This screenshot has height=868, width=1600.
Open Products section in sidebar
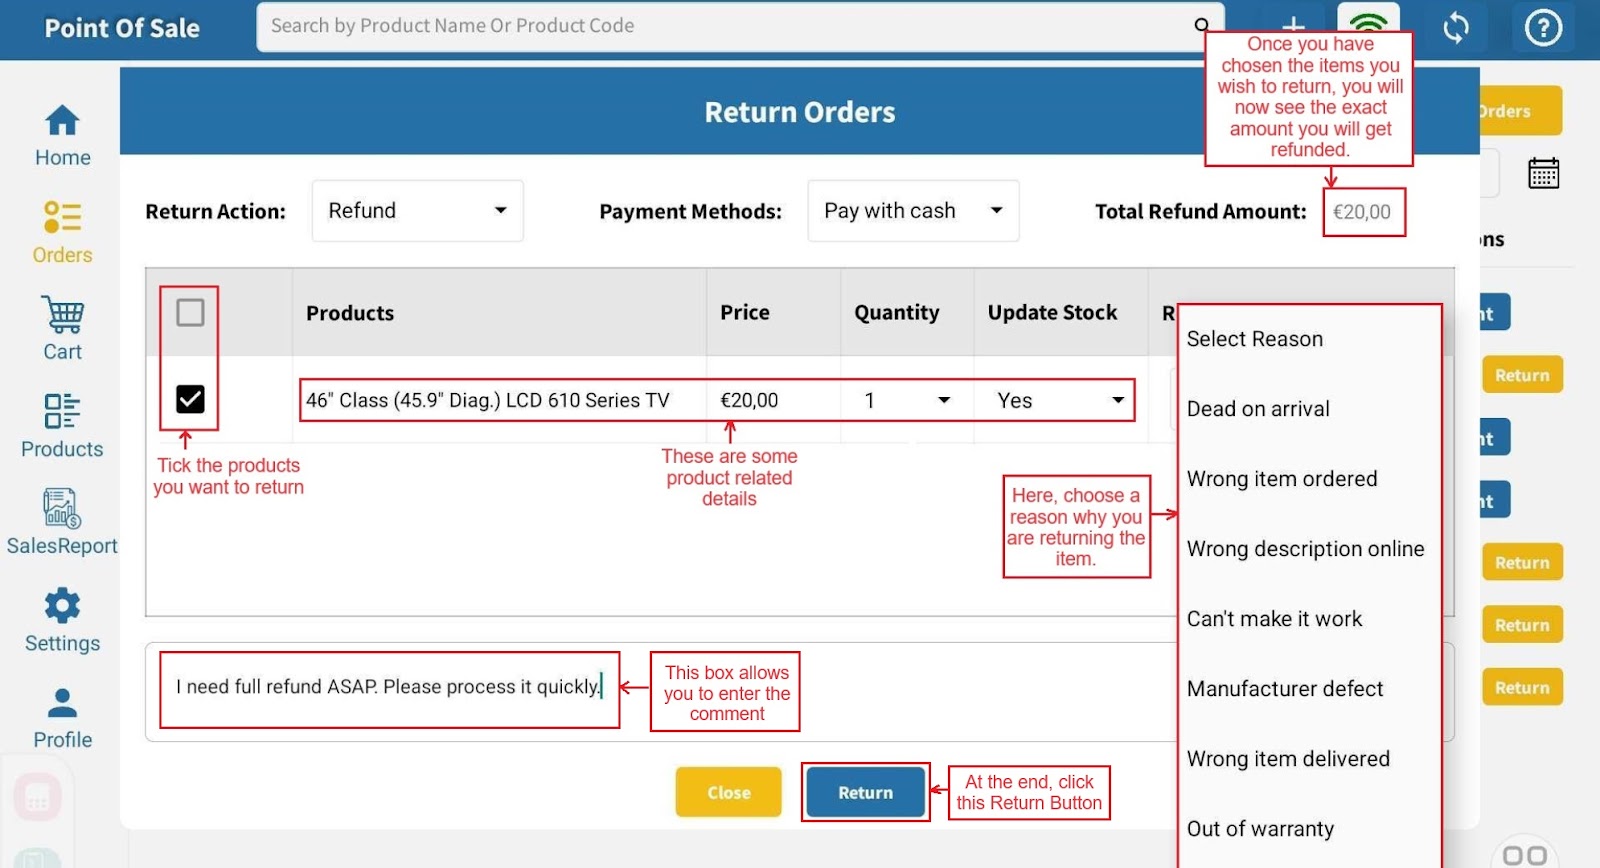(62, 426)
